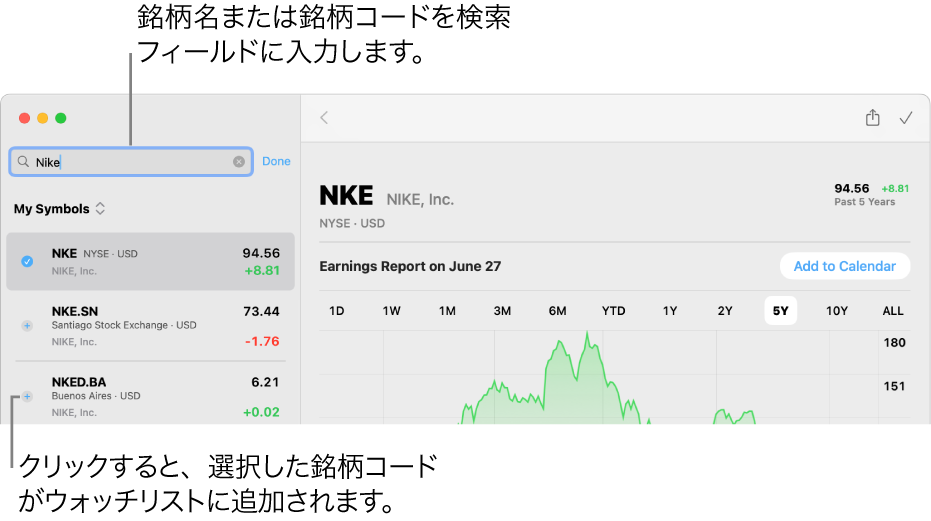This screenshot has height=521, width=931.
Task: Click the red close window button
Action: [x=24, y=118]
